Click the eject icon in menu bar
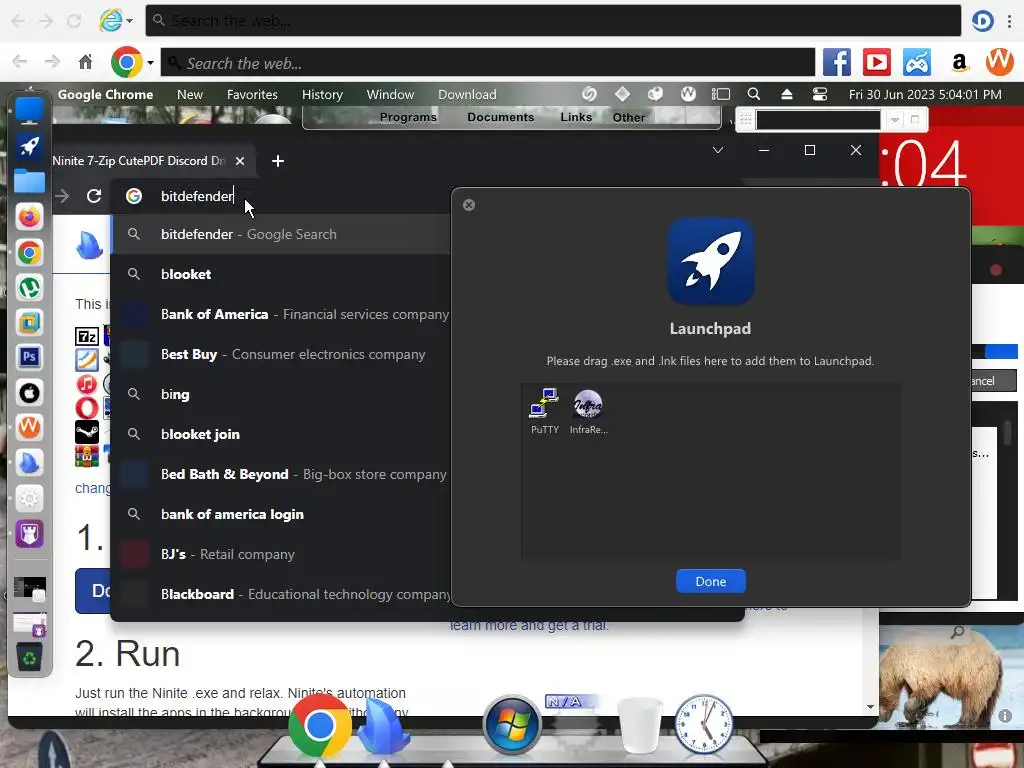The width and height of the screenshot is (1024, 768). 787,94
